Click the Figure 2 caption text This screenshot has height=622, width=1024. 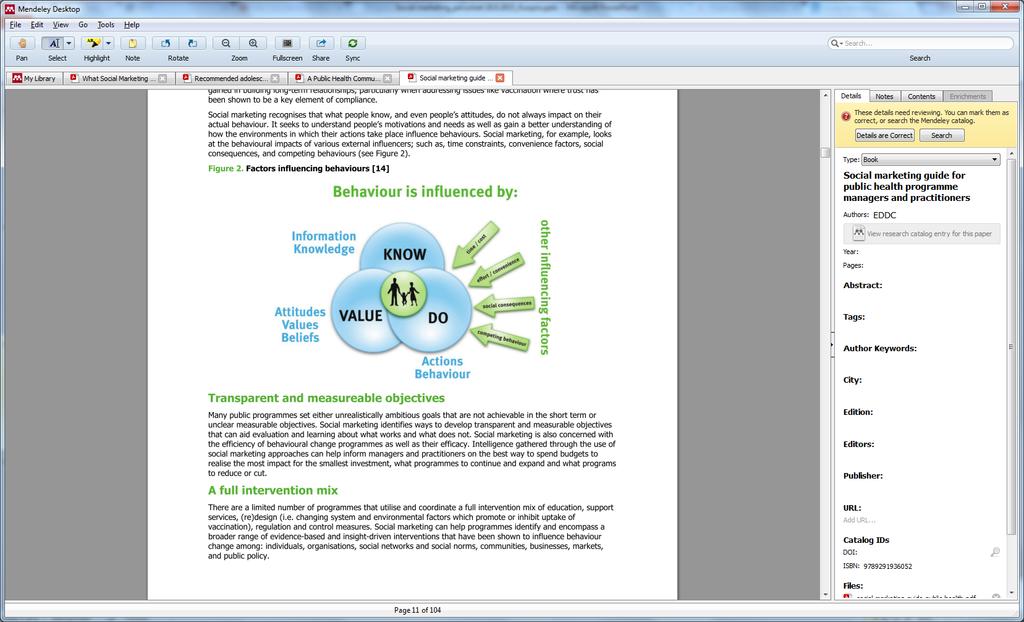point(298,169)
